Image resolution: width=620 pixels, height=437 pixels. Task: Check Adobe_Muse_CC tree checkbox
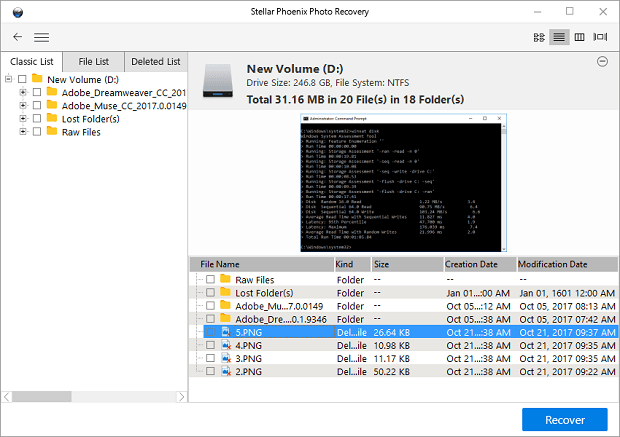[37, 105]
